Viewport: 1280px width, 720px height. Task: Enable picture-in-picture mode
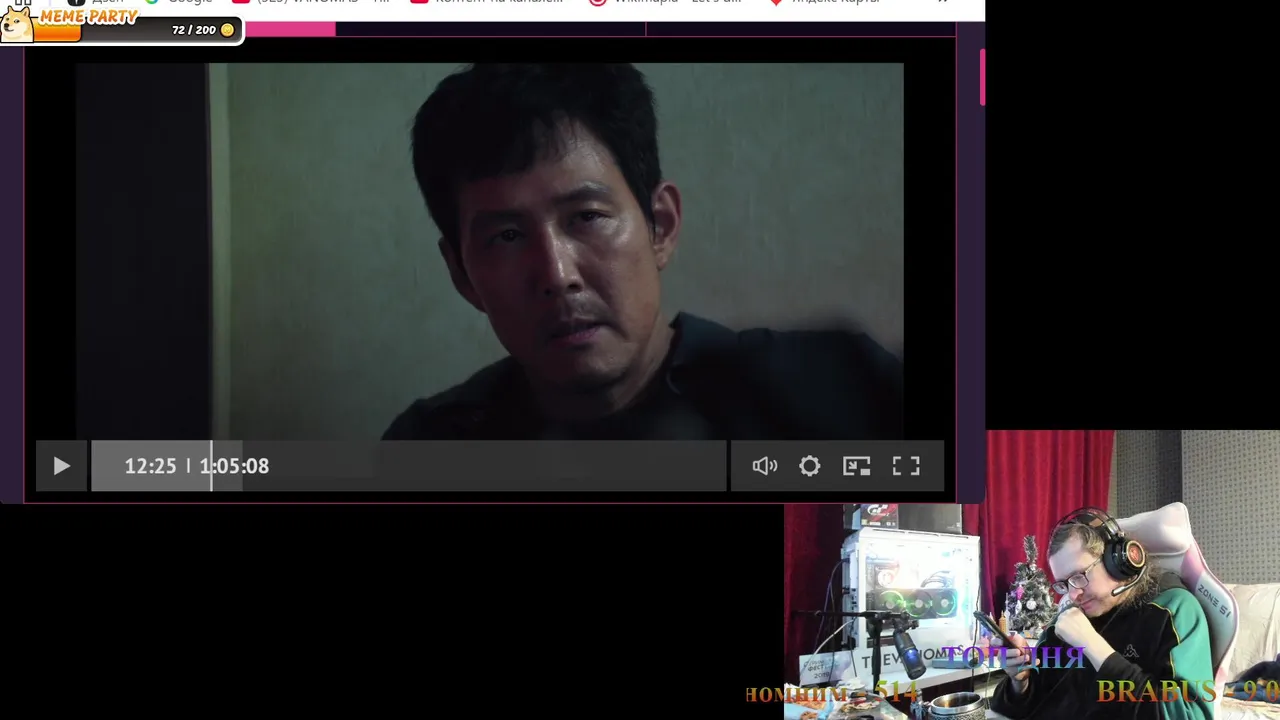tap(857, 466)
